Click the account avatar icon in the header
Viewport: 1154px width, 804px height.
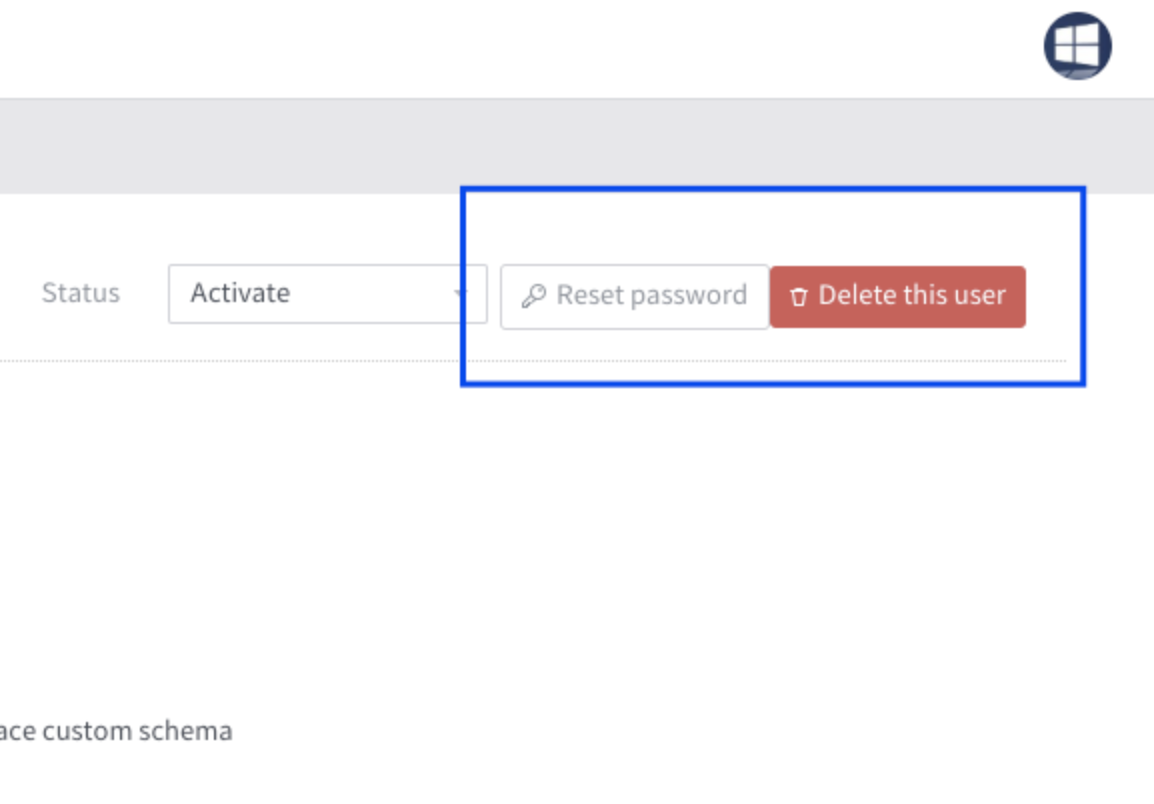click(1077, 44)
